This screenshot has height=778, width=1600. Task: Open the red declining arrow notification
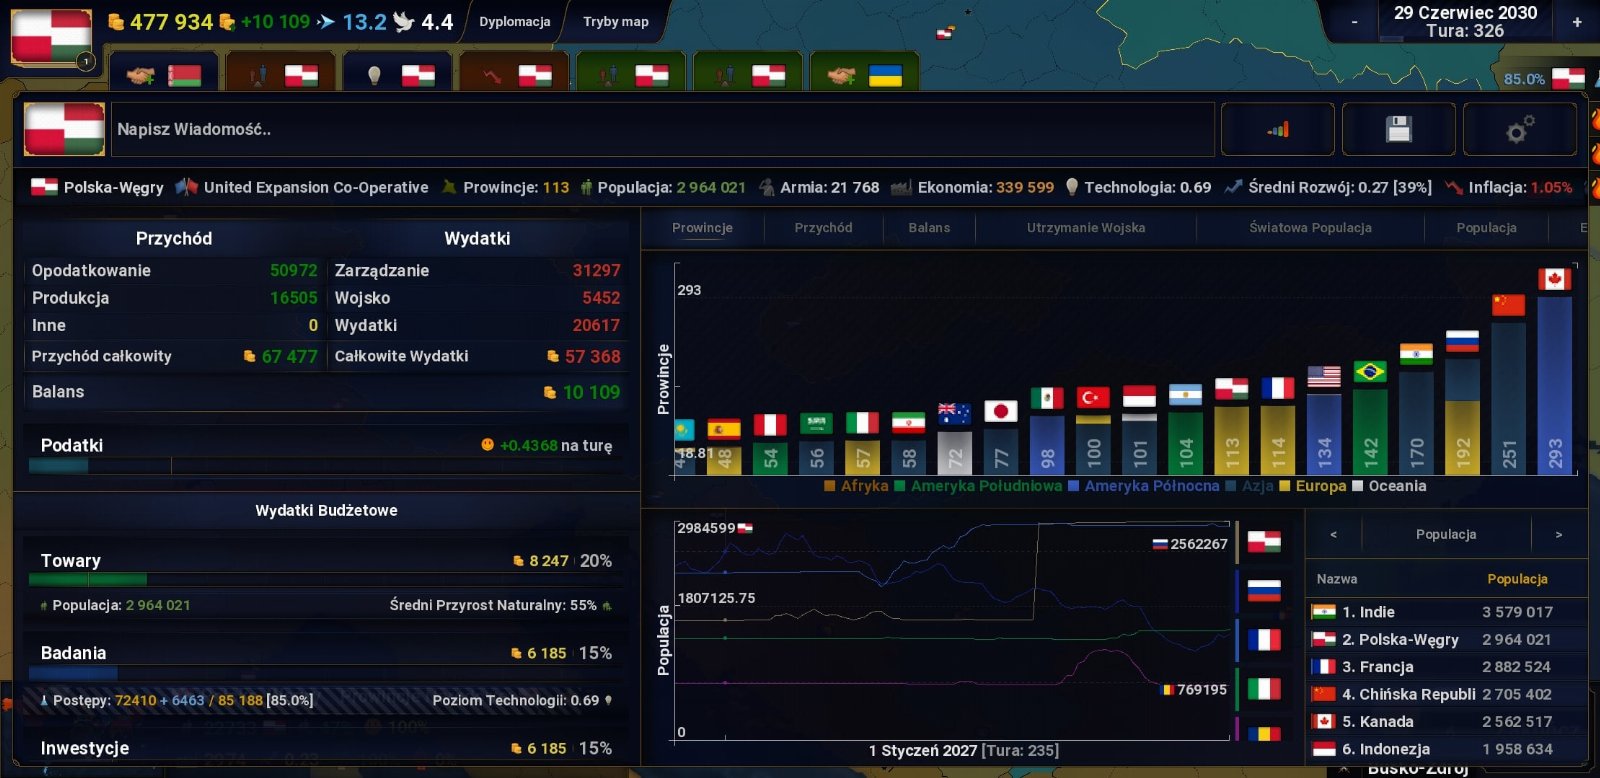tap(517, 76)
